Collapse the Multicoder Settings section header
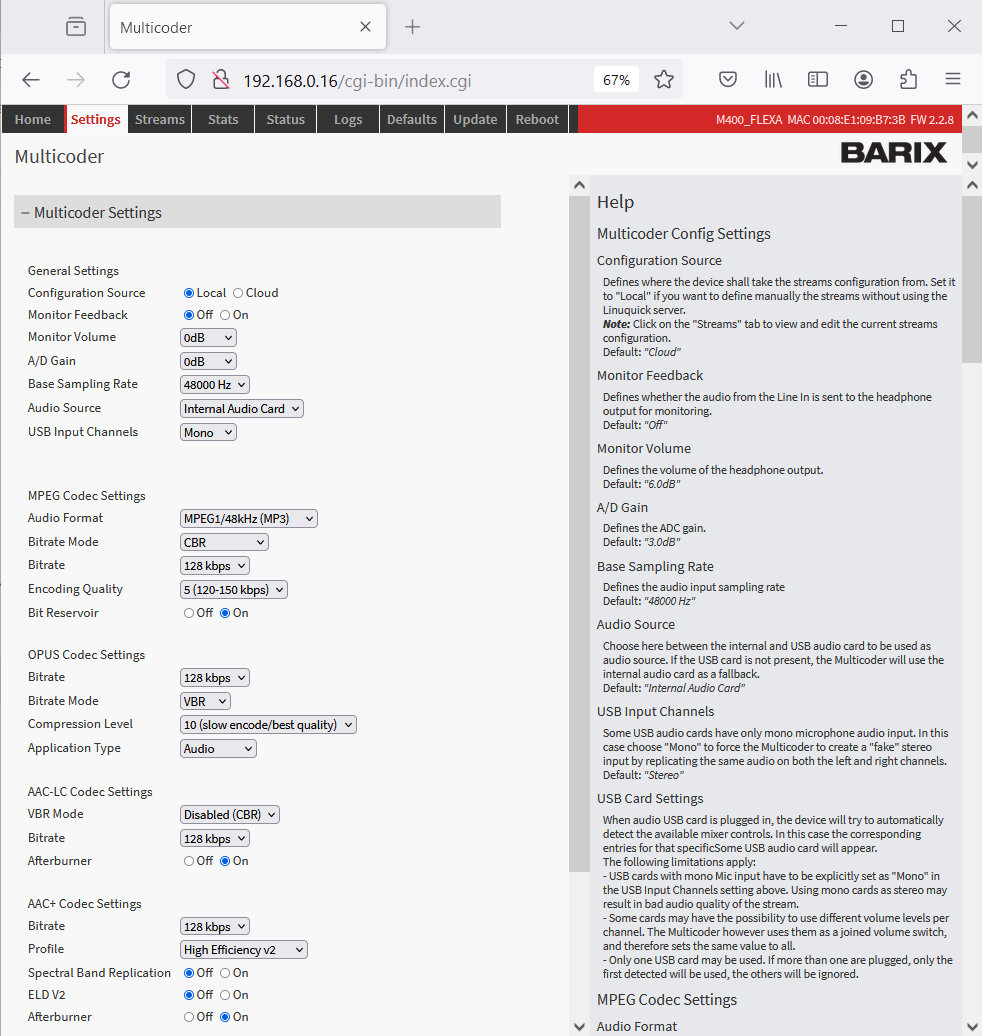Image resolution: width=983 pixels, height=1036 pixels. [97, 213]
